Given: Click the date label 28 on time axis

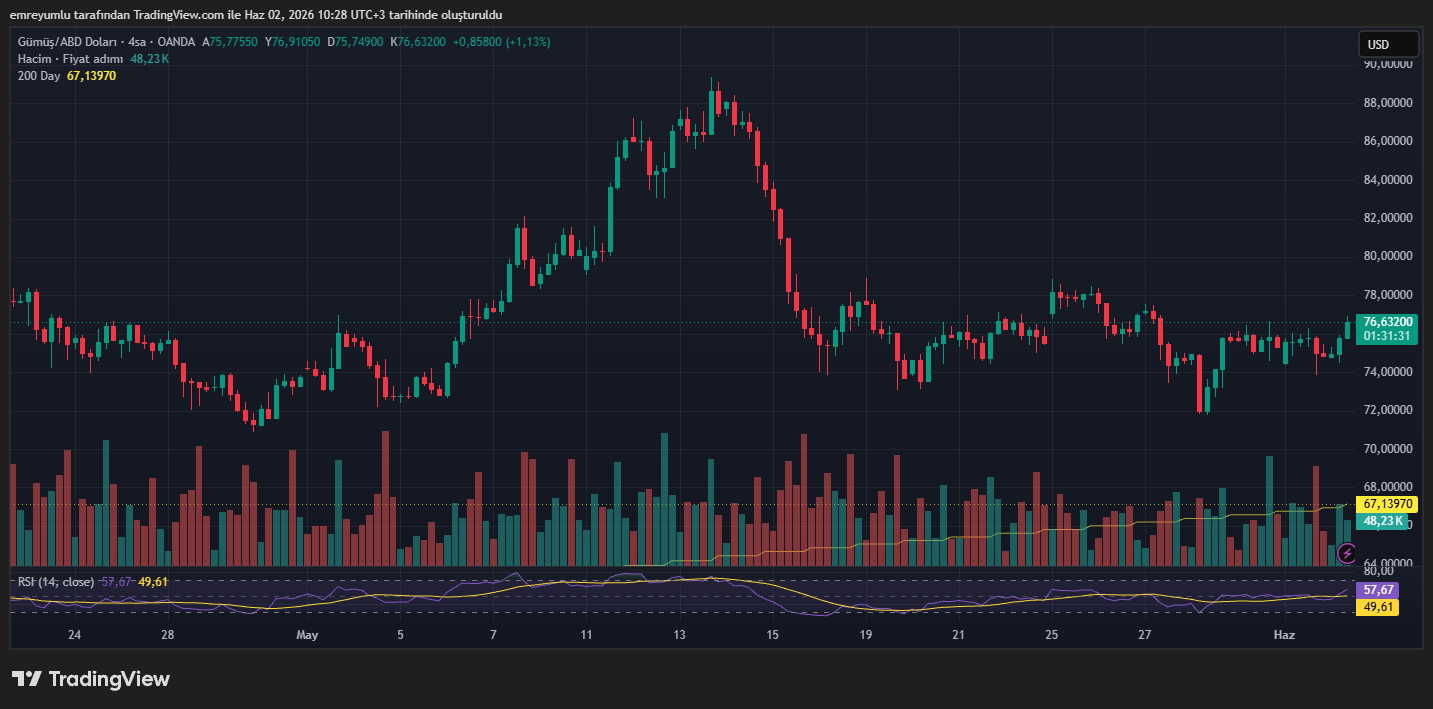Looking at the screenshot, I should click(167, 635).
